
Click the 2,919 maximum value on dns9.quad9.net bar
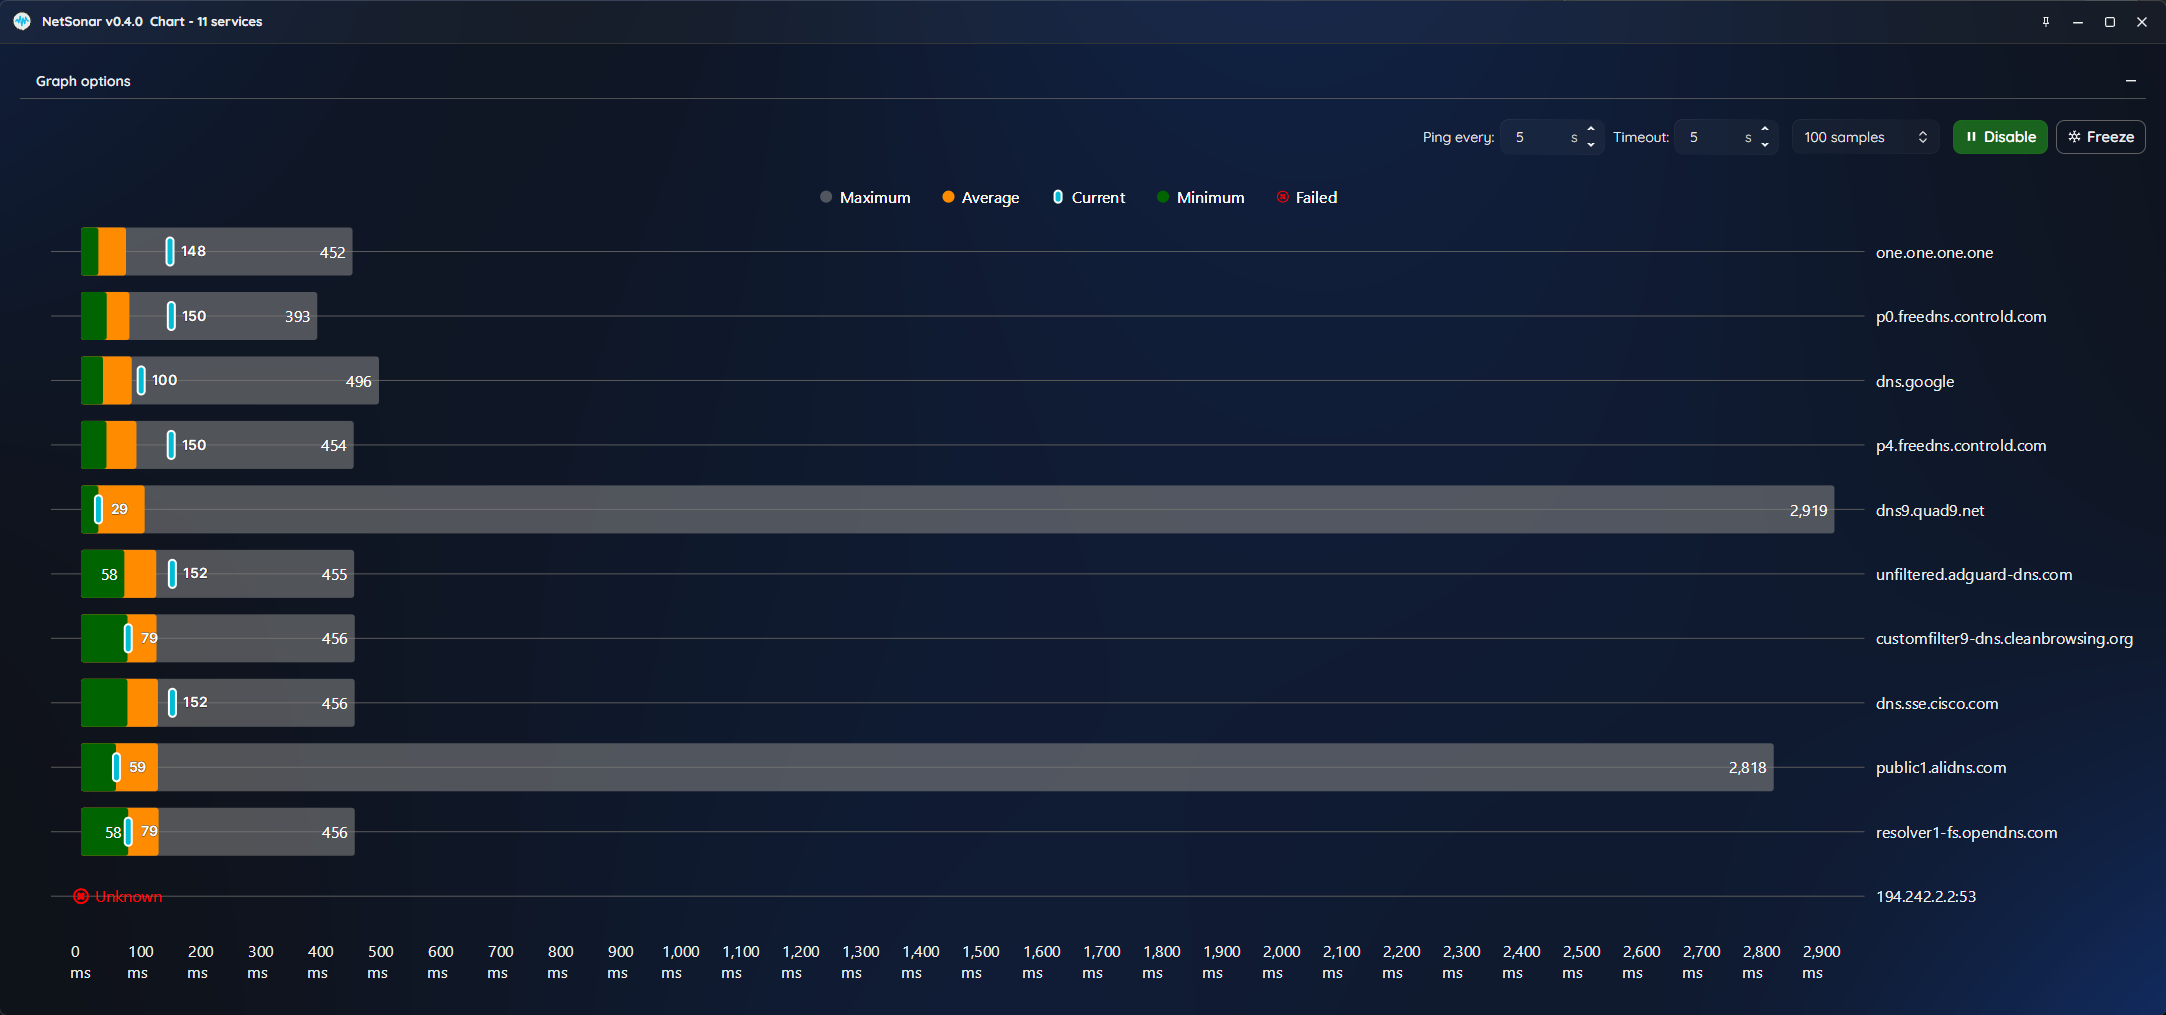pyautogui.click(x=1808, y=510)
